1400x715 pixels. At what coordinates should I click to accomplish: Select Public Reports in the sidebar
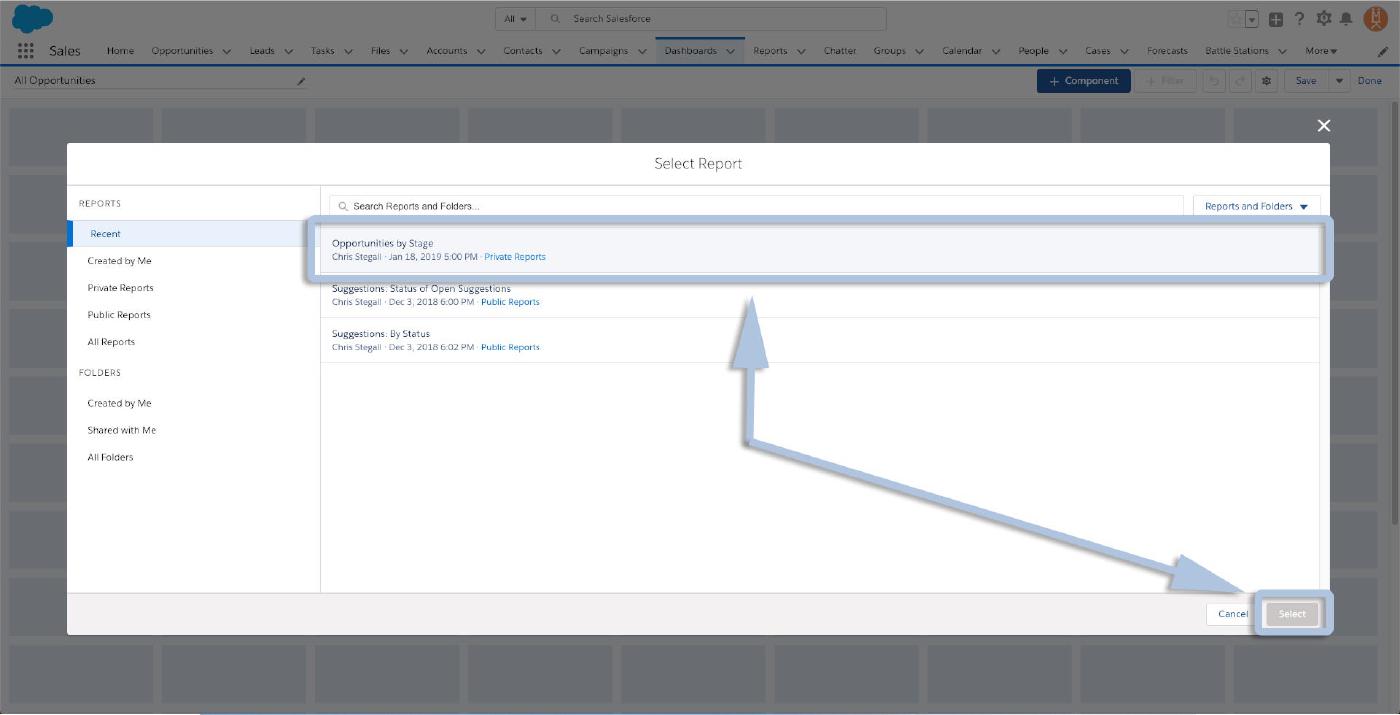[x=119, y=315]
